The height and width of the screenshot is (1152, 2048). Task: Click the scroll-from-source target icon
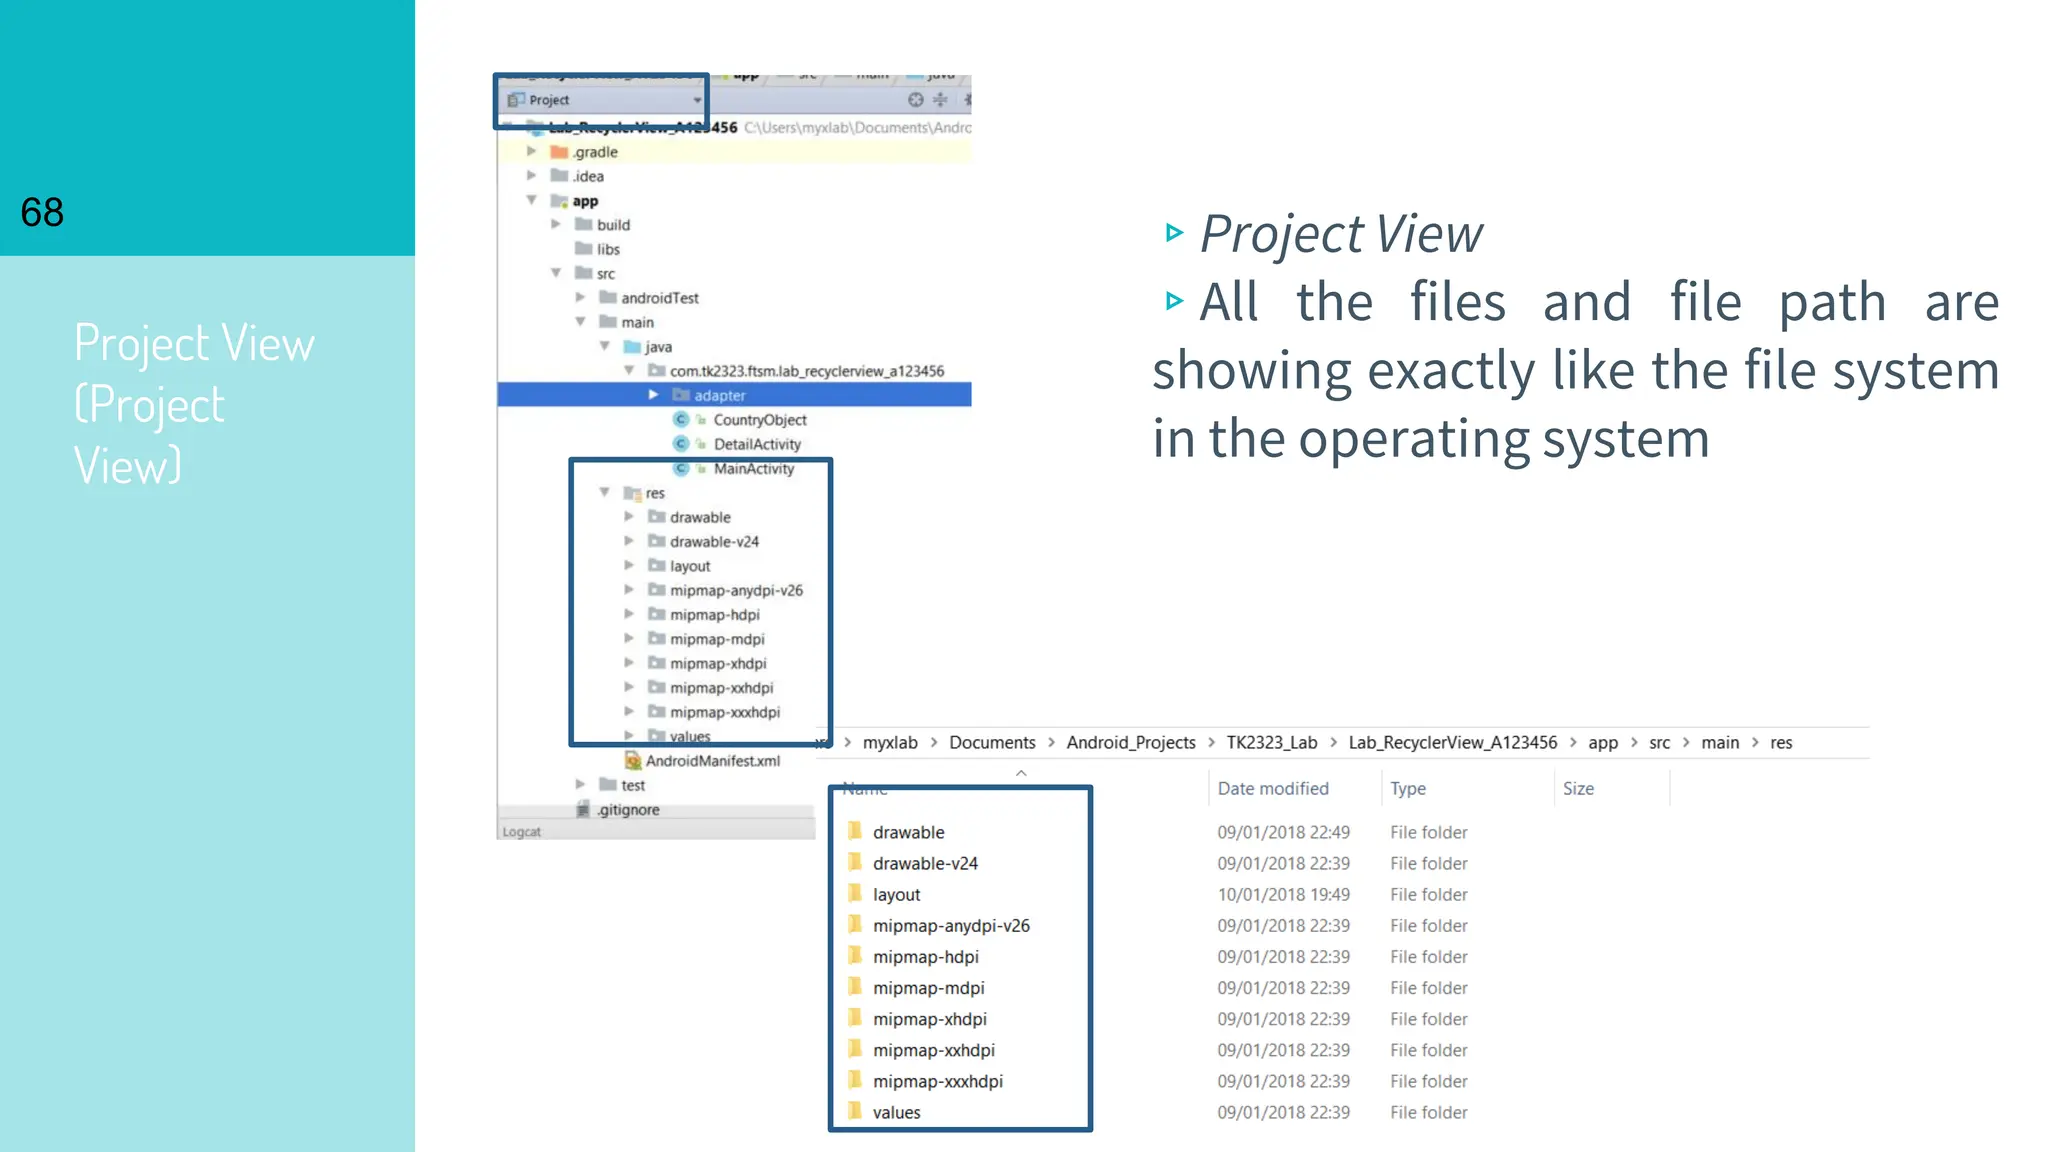(915, 100)
